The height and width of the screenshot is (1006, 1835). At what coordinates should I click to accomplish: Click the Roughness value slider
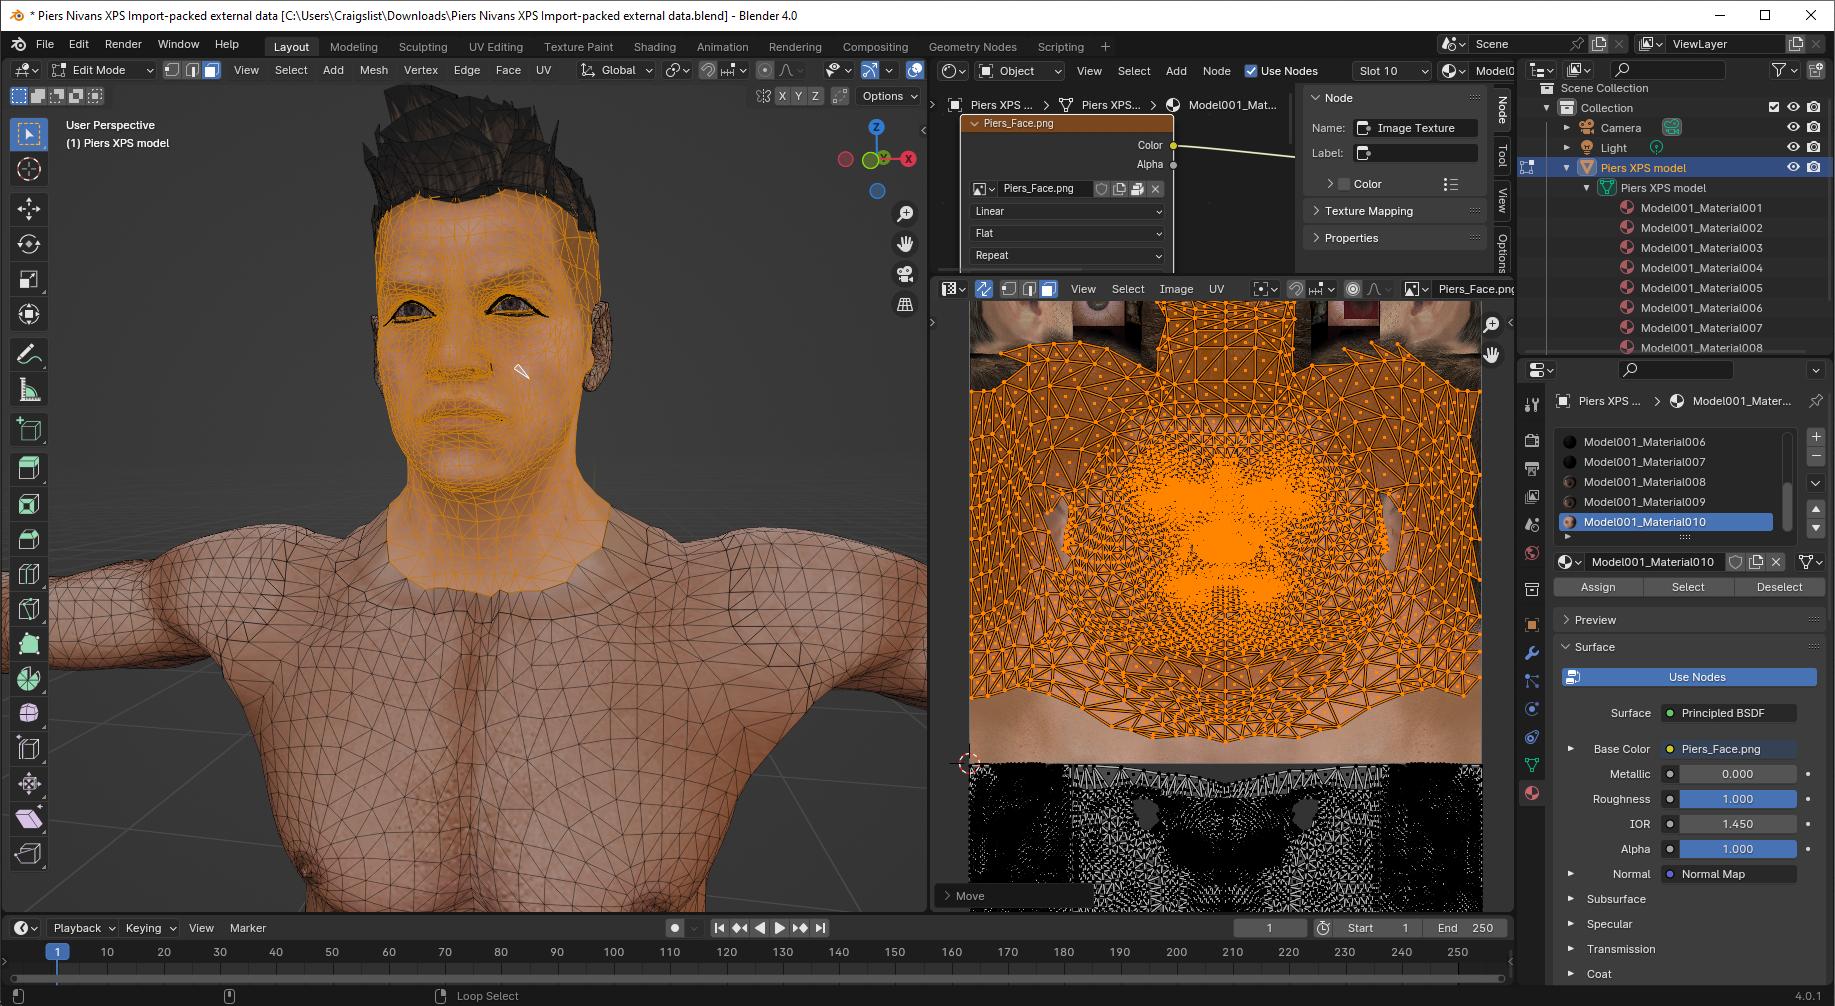coord(1737,799)
